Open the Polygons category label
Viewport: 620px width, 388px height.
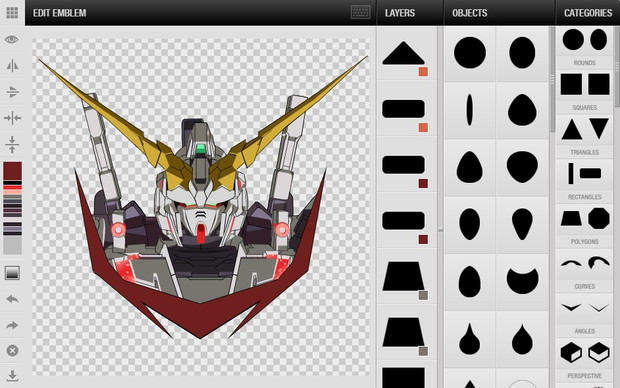click(584, 242)
